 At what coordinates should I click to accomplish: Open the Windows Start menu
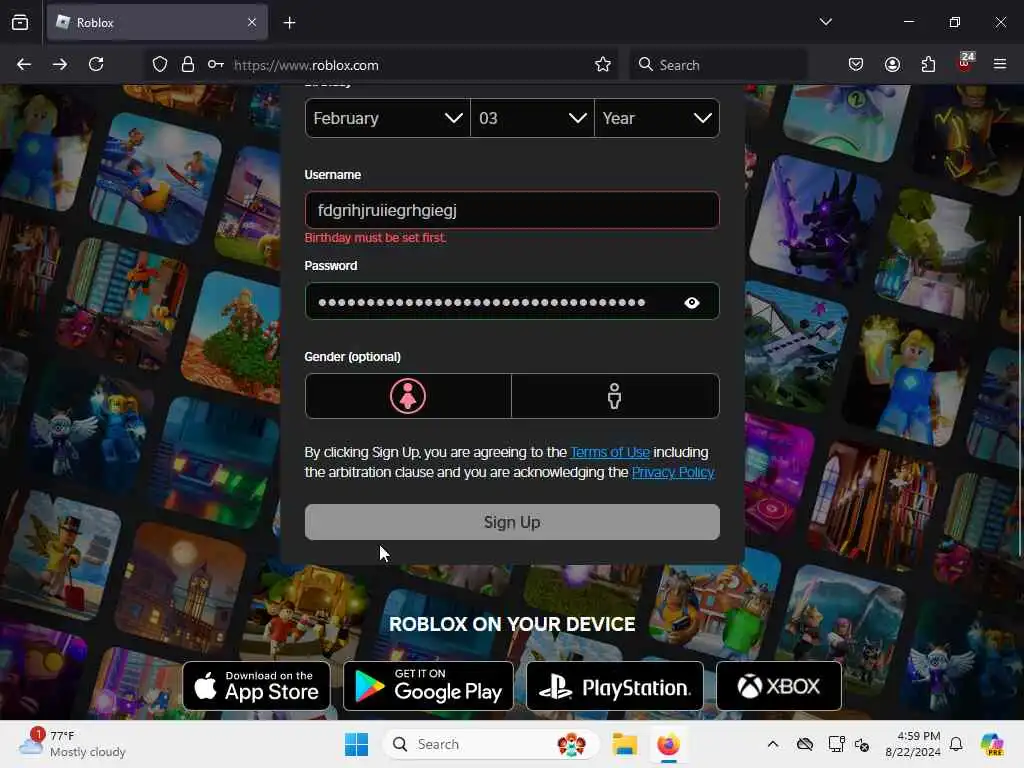(357, 744)
